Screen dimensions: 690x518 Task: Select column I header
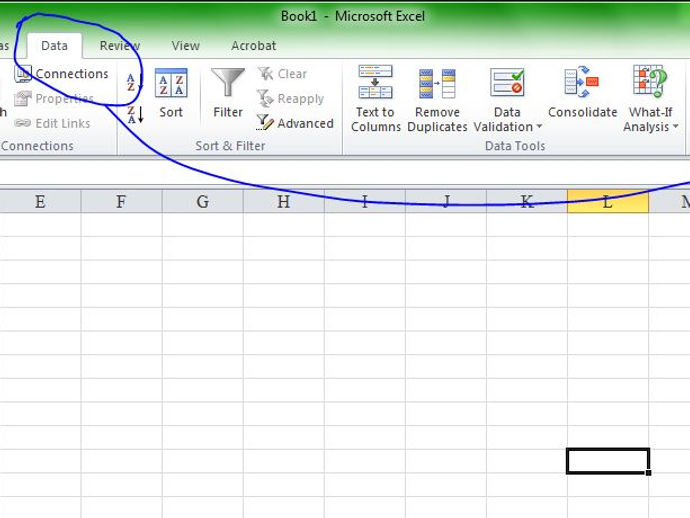(365, 202)
